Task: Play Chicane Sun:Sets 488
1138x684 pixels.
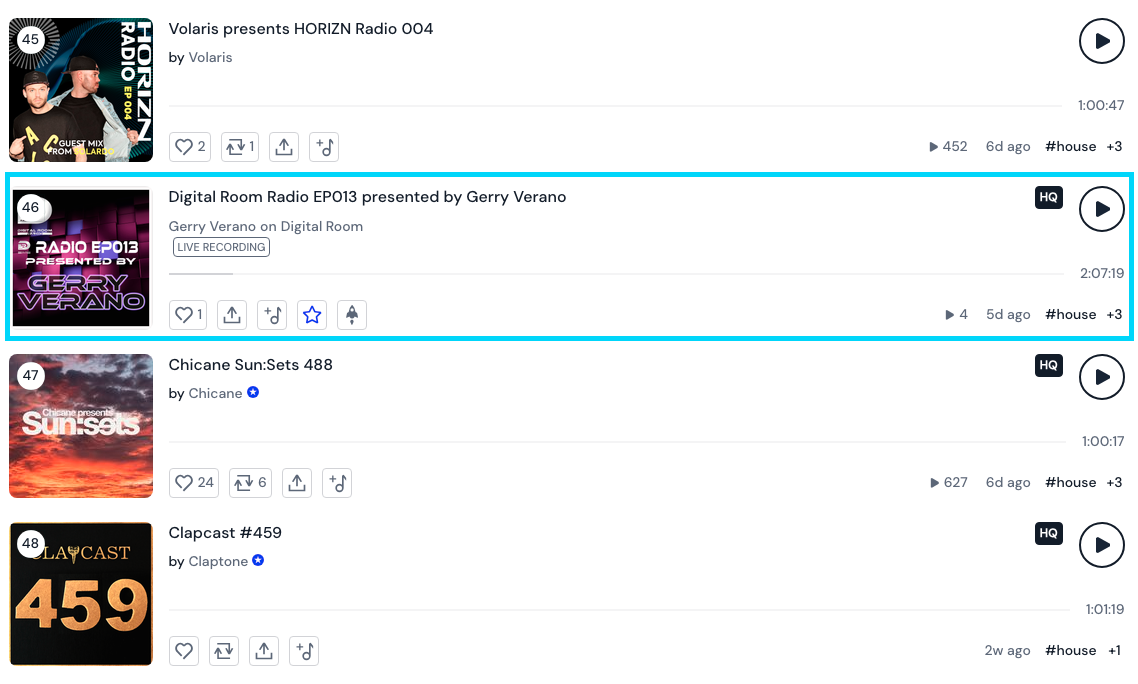Action: click(1101, 377)
